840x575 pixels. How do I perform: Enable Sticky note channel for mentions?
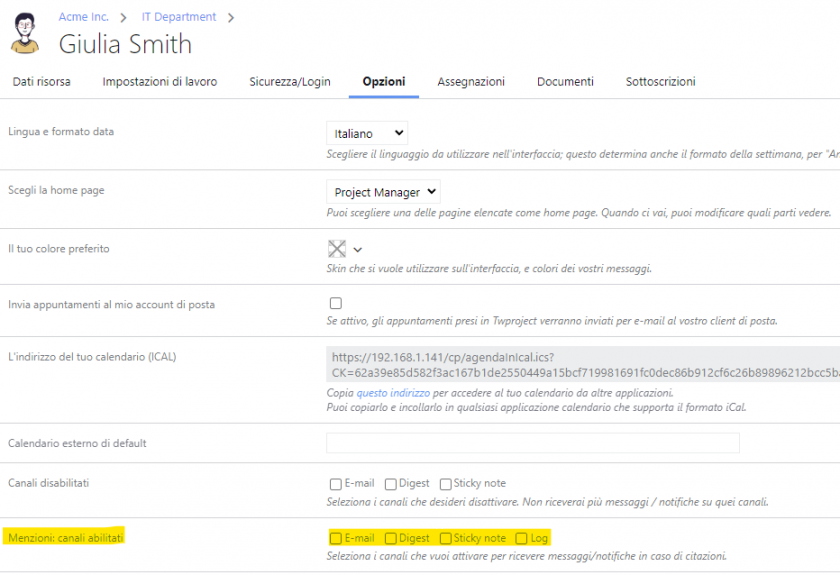coord(446,538)
